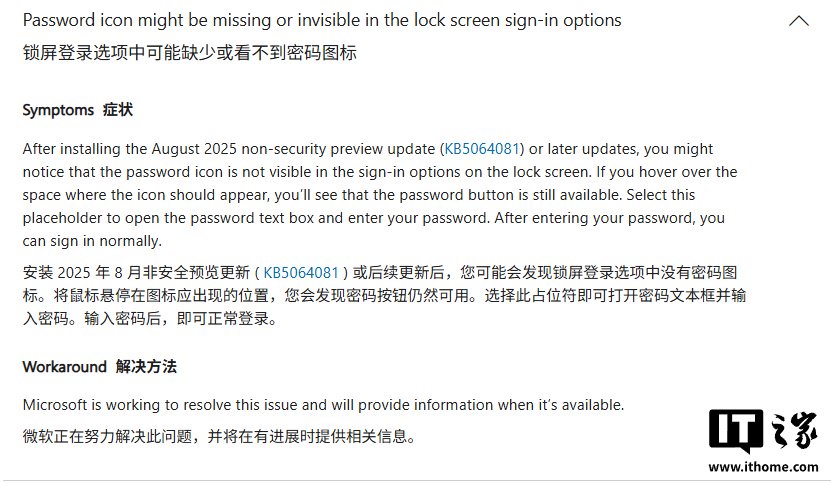Screen dimensions: 831x483
Task: Click the bold 解决方法 heading label
Action: pyautogui.click(x=146, y=367)
